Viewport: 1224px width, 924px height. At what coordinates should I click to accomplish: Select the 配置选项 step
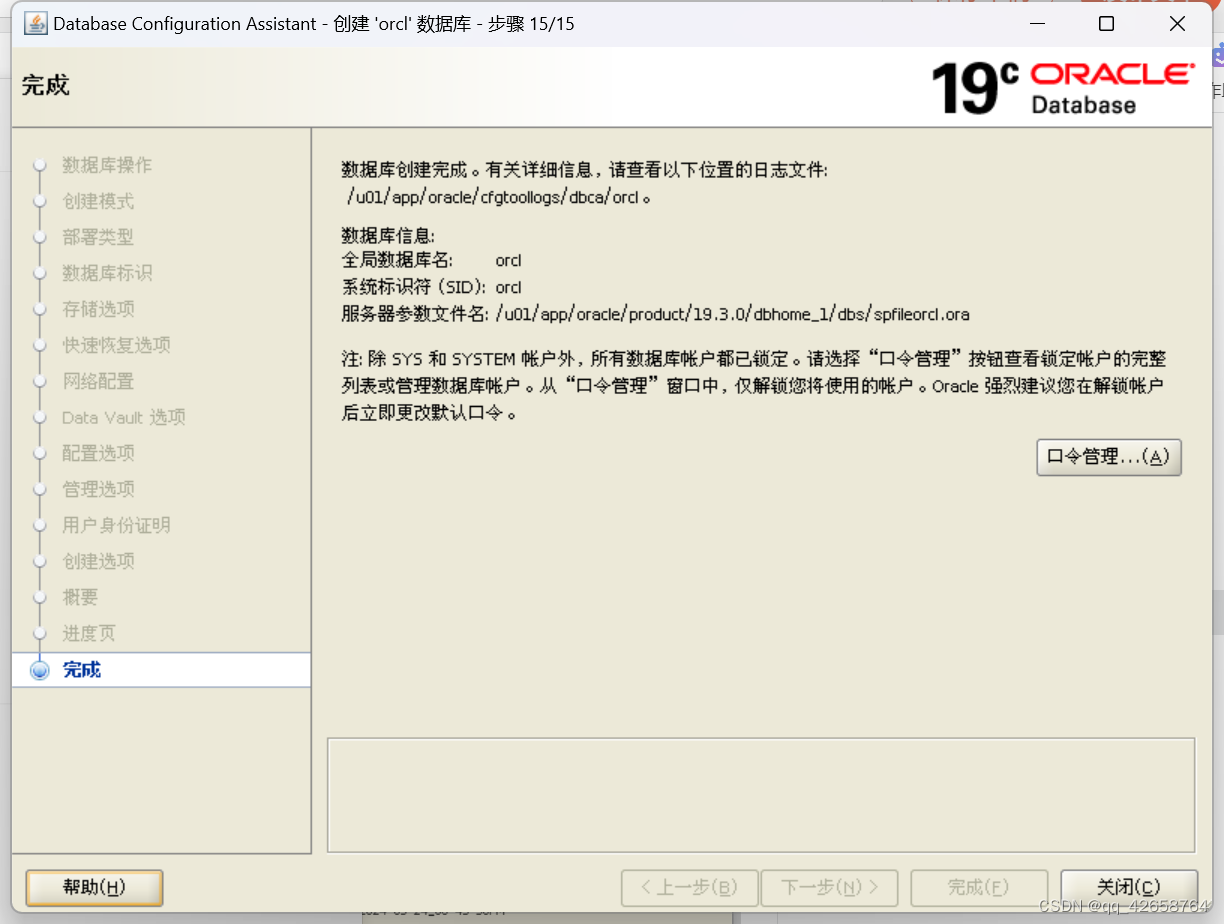[x=98, y=453]
